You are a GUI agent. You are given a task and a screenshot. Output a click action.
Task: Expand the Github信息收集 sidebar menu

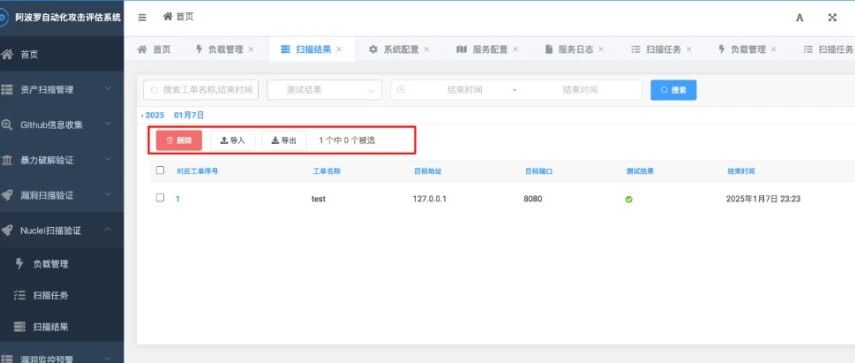107,124
